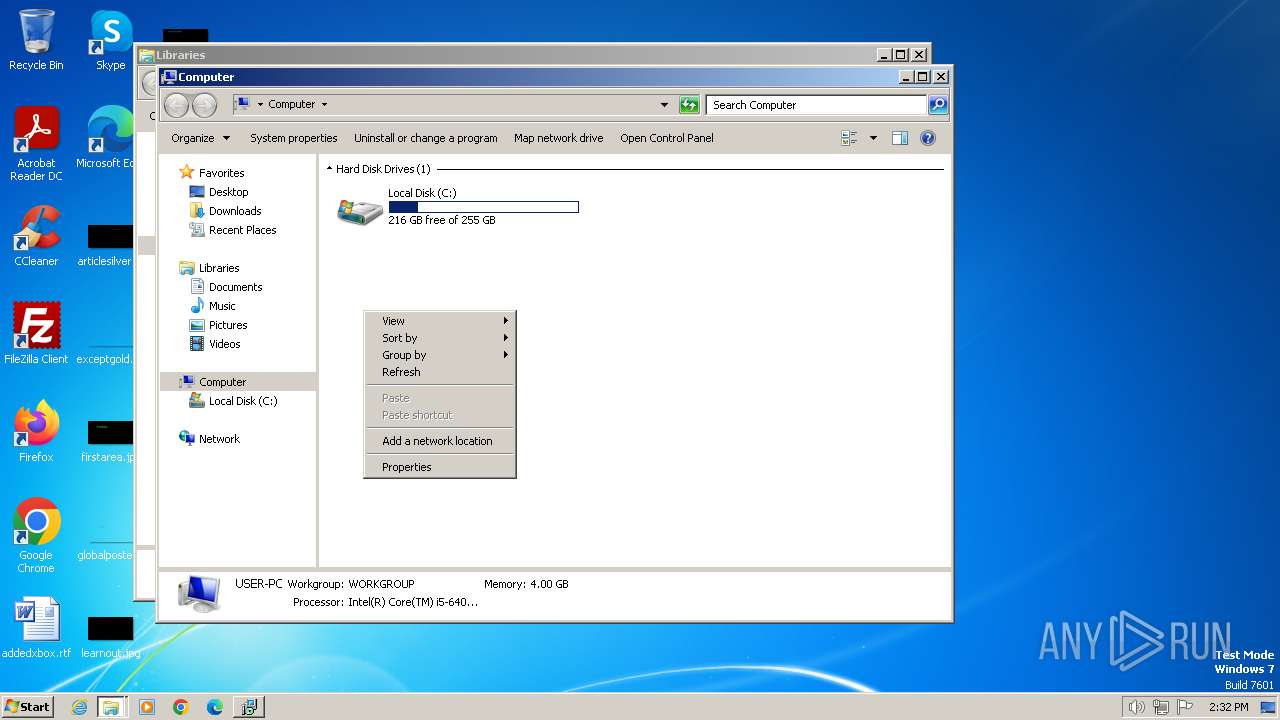Choose Refresh from the context menu
Image resolution: width=1280 pixels, height=720 pixels.
point(440,372)
